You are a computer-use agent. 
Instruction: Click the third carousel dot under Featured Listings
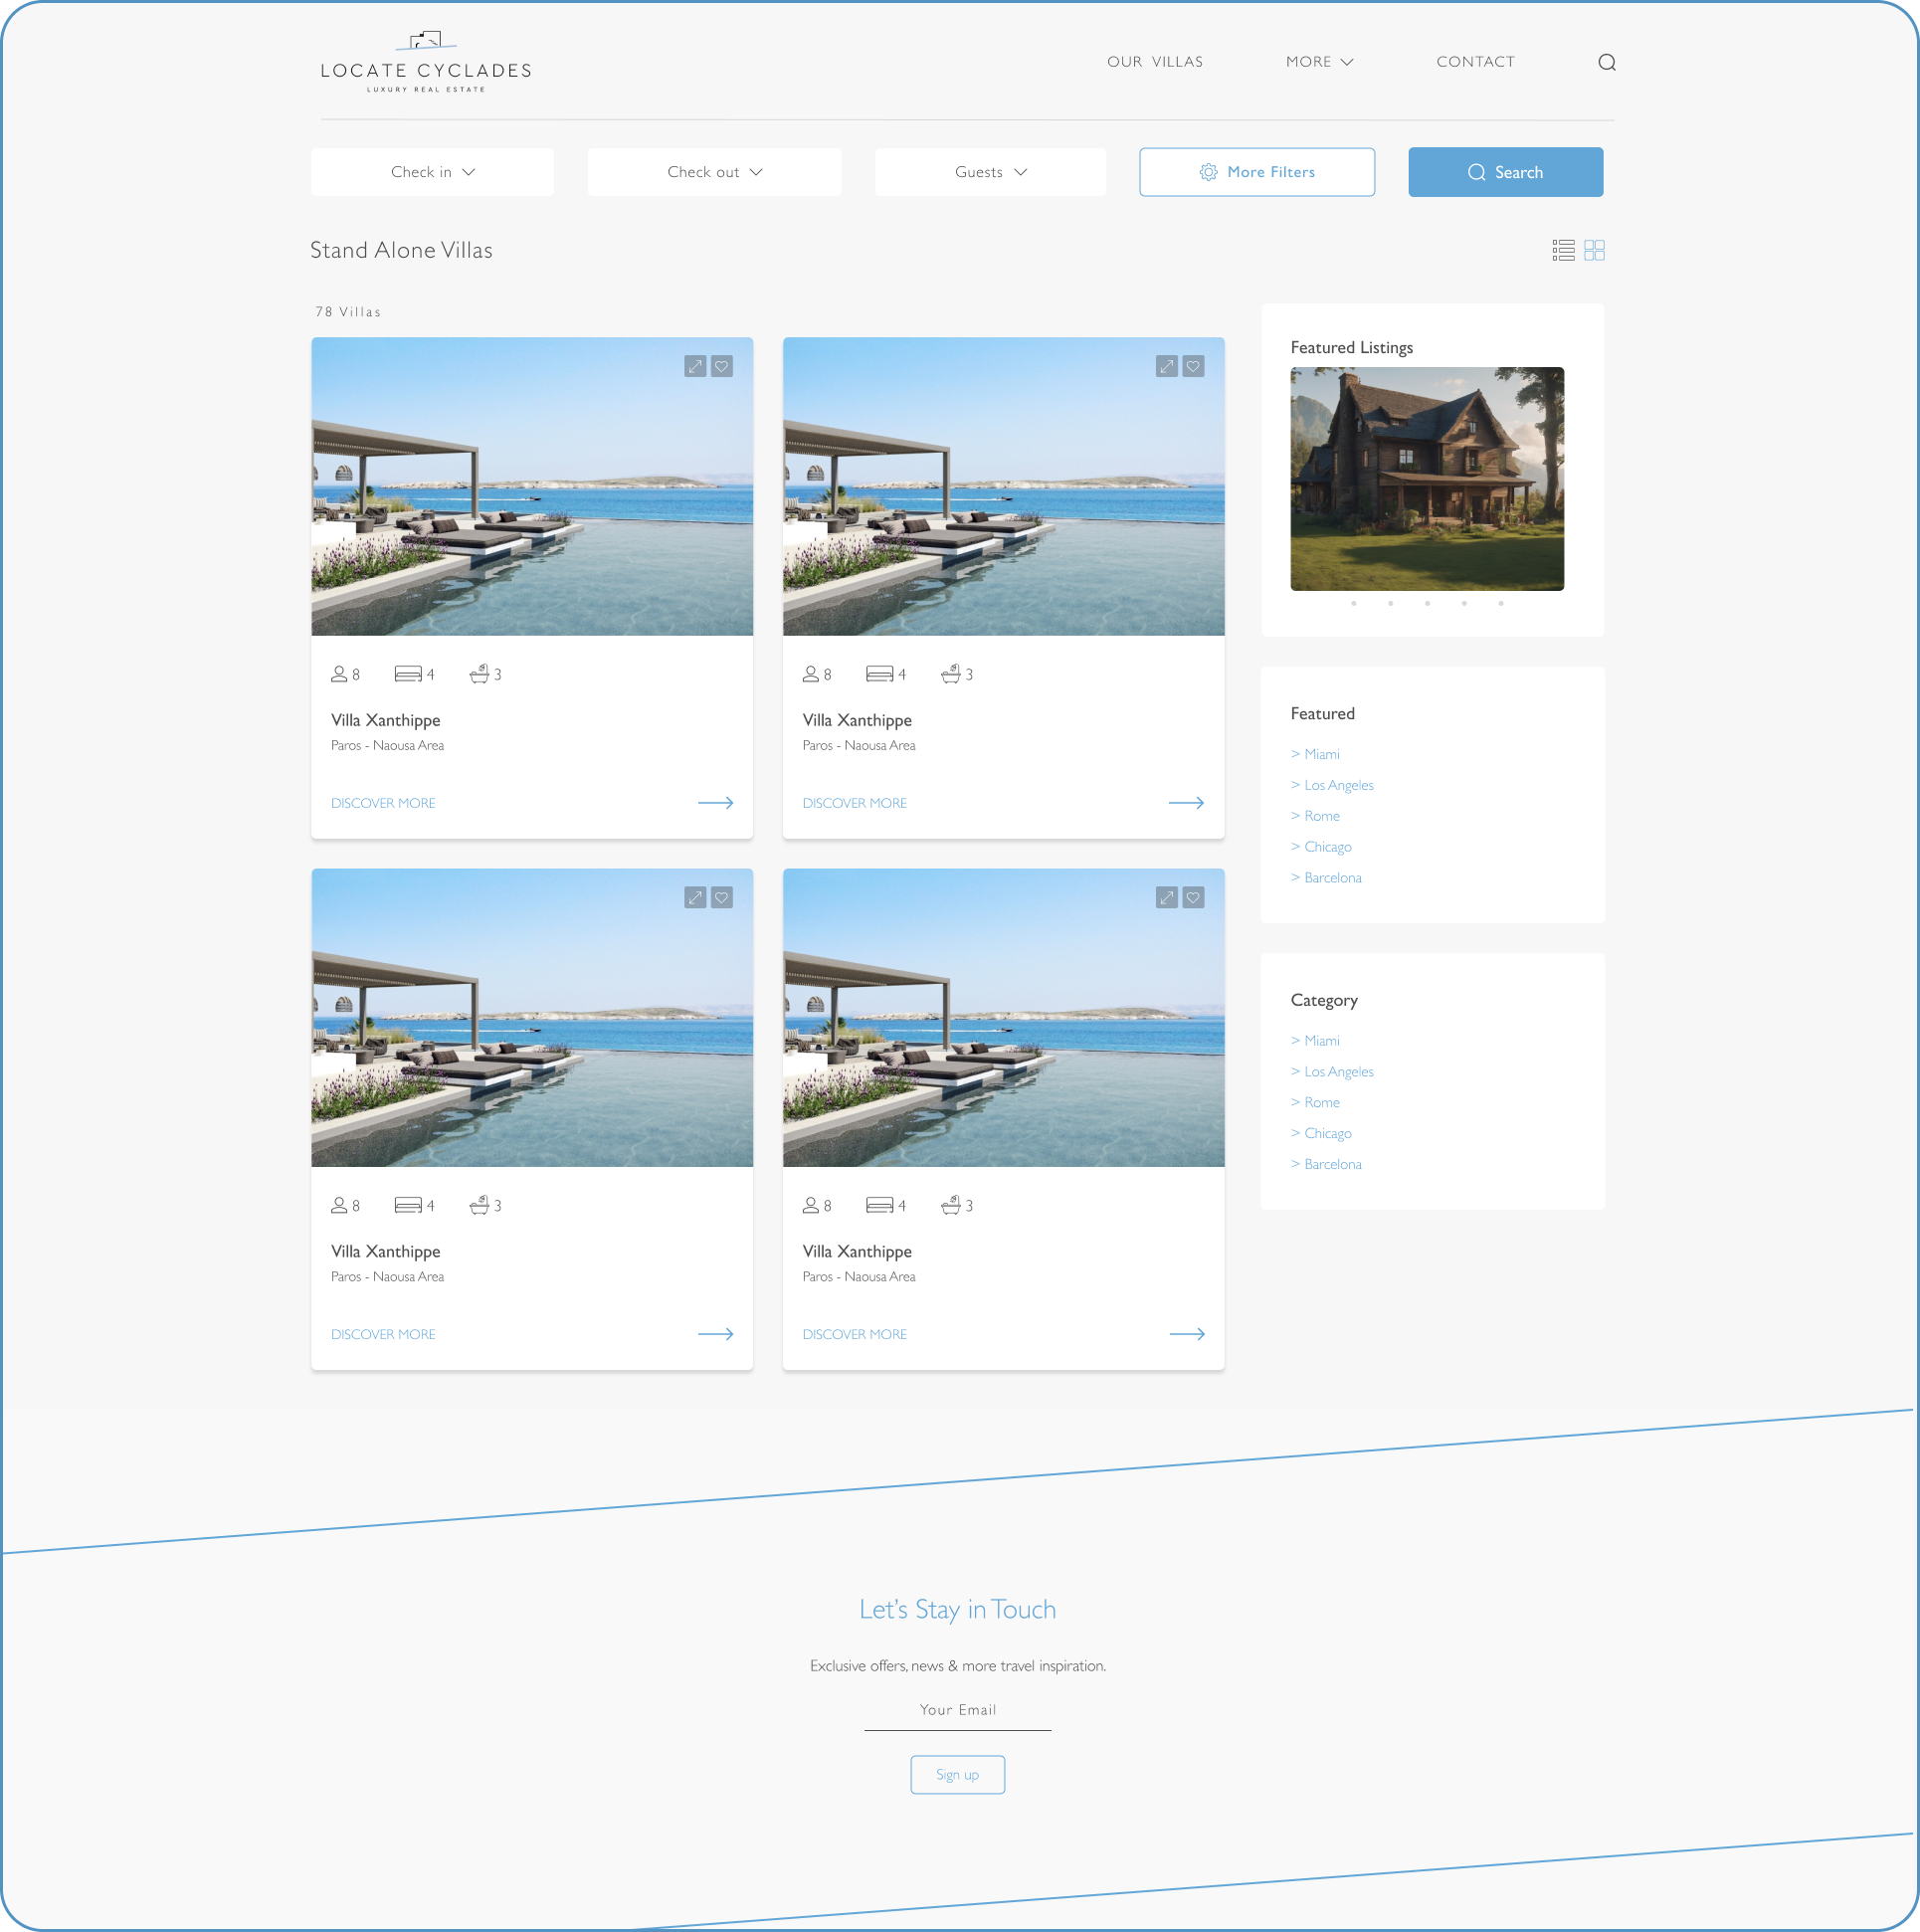pyautogui.click(x=1427, y=603)
